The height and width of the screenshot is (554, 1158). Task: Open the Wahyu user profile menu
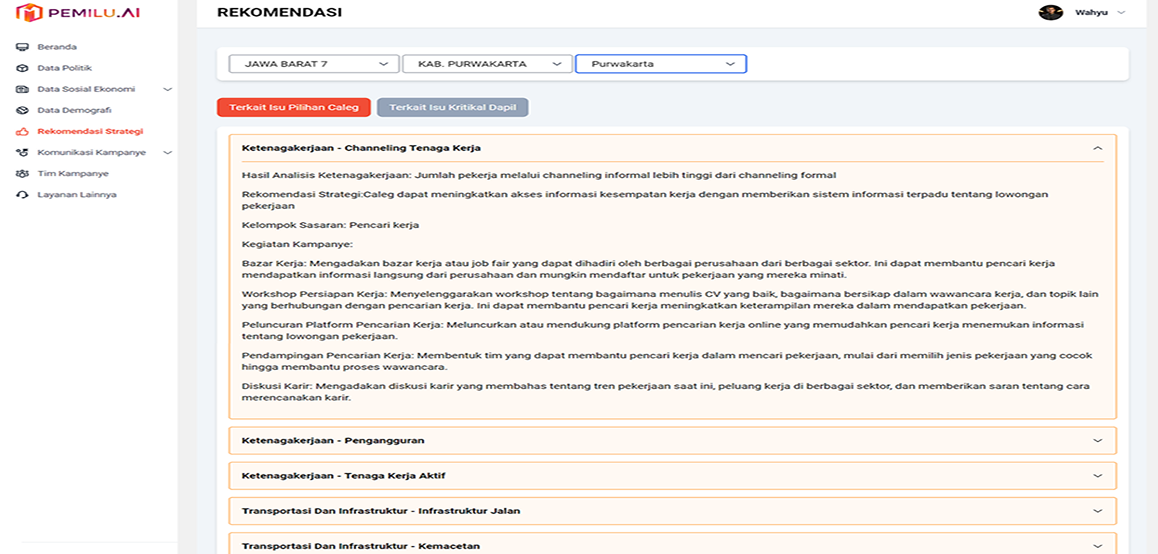pyautogui.click(x=1085, y=13)
